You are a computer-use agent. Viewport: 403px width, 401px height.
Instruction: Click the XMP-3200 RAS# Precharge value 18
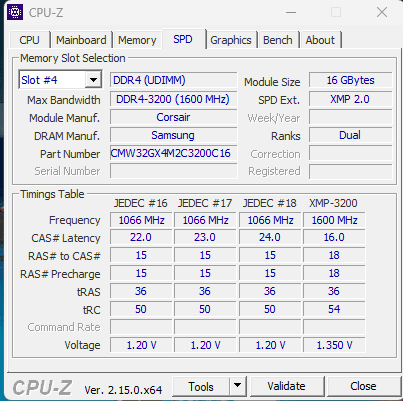coord(334,273)
